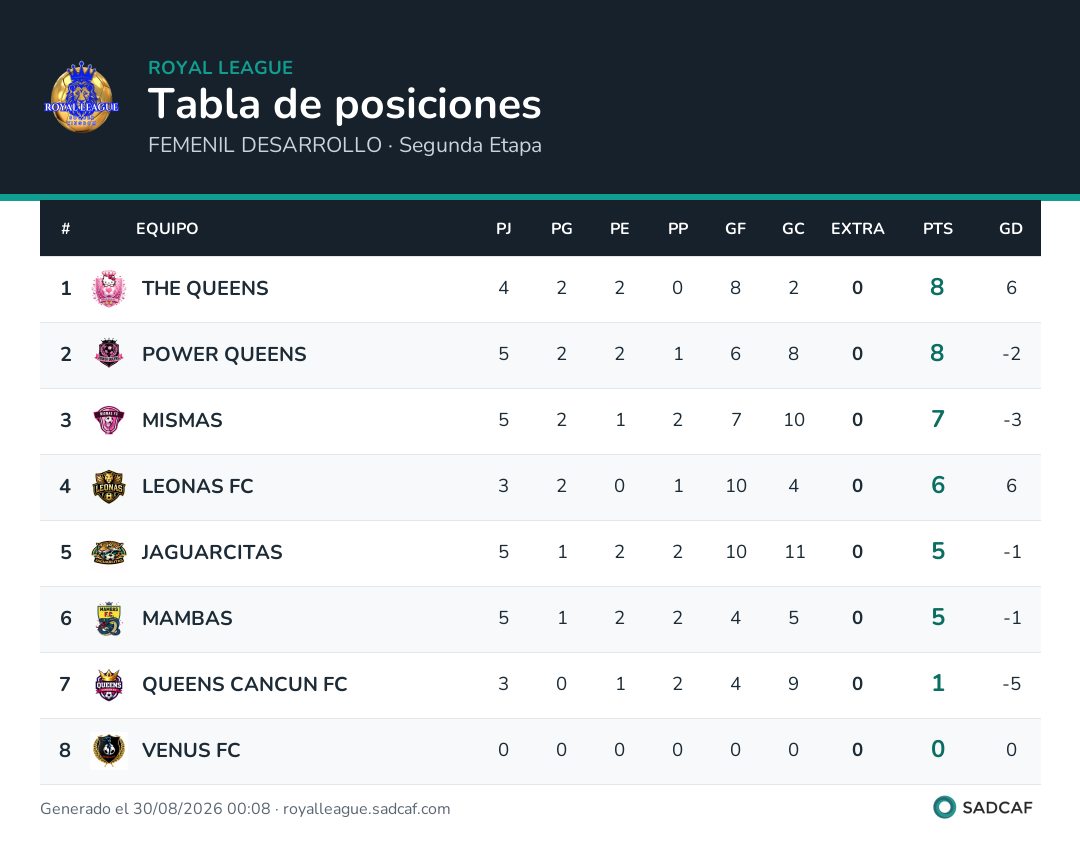Select the PTS column header
This screenshot has height=860, width=1080.
click(937, 229)
